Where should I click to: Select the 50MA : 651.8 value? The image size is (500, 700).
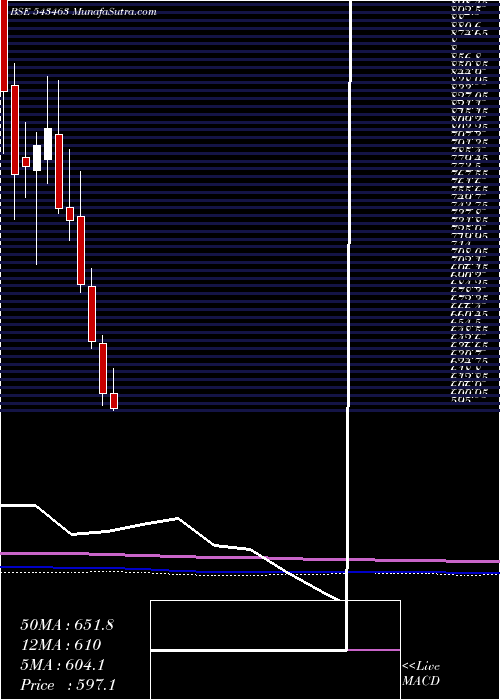coord(67,625)
